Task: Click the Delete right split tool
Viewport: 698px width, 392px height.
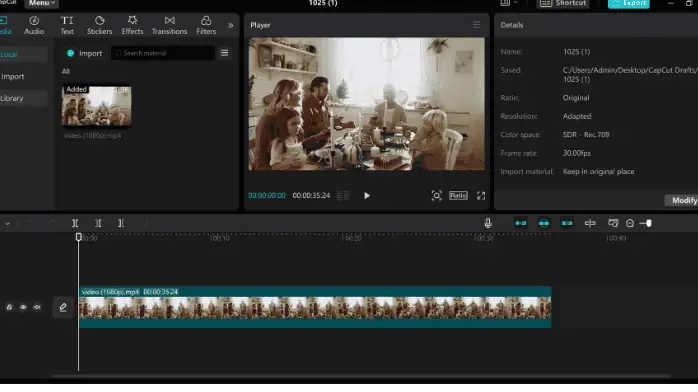Action: [121, 223]
